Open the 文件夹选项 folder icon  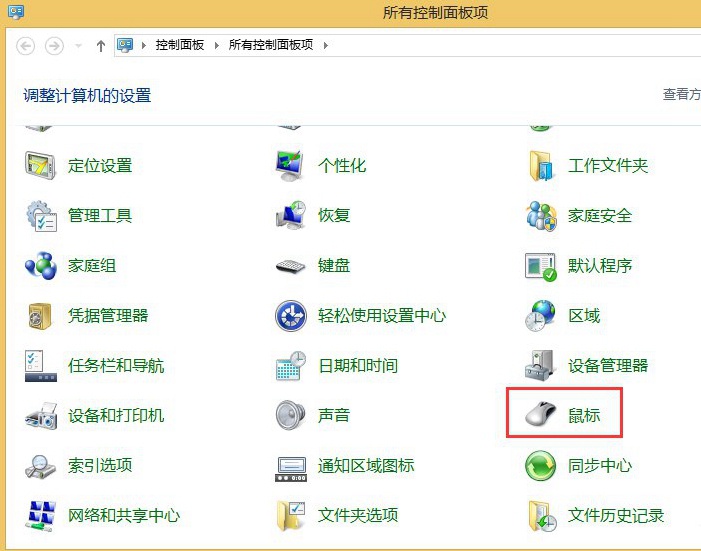pos(291,516)
